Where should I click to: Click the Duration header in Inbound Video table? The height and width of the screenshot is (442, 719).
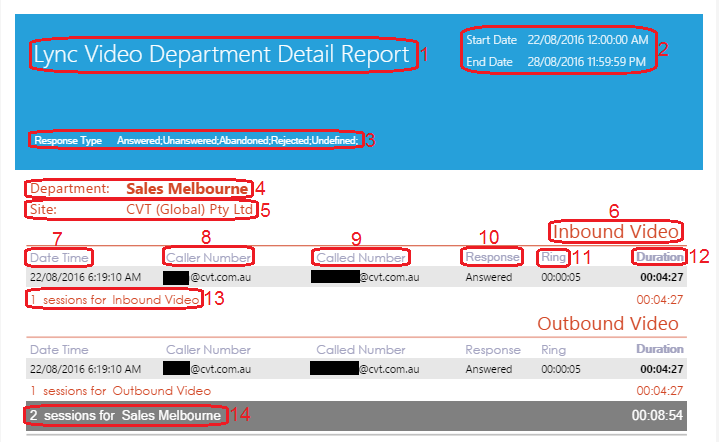click(659, 257)
